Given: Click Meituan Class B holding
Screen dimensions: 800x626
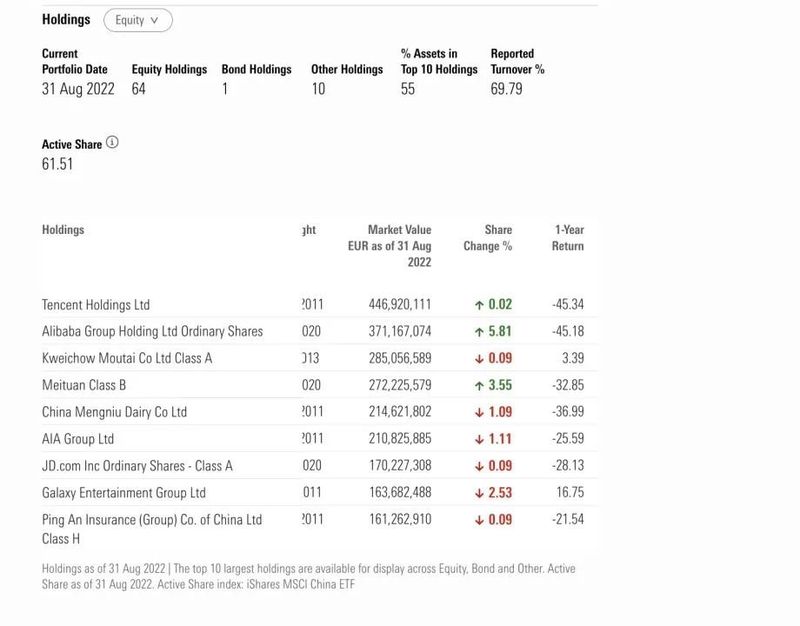Looking at the screenshot, I should [84, 385].
